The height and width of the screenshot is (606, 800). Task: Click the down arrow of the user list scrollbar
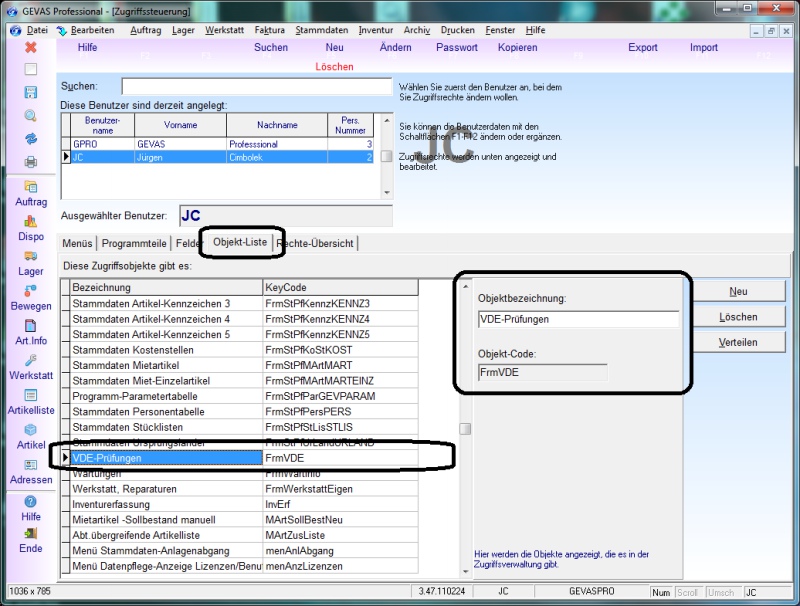387,193
